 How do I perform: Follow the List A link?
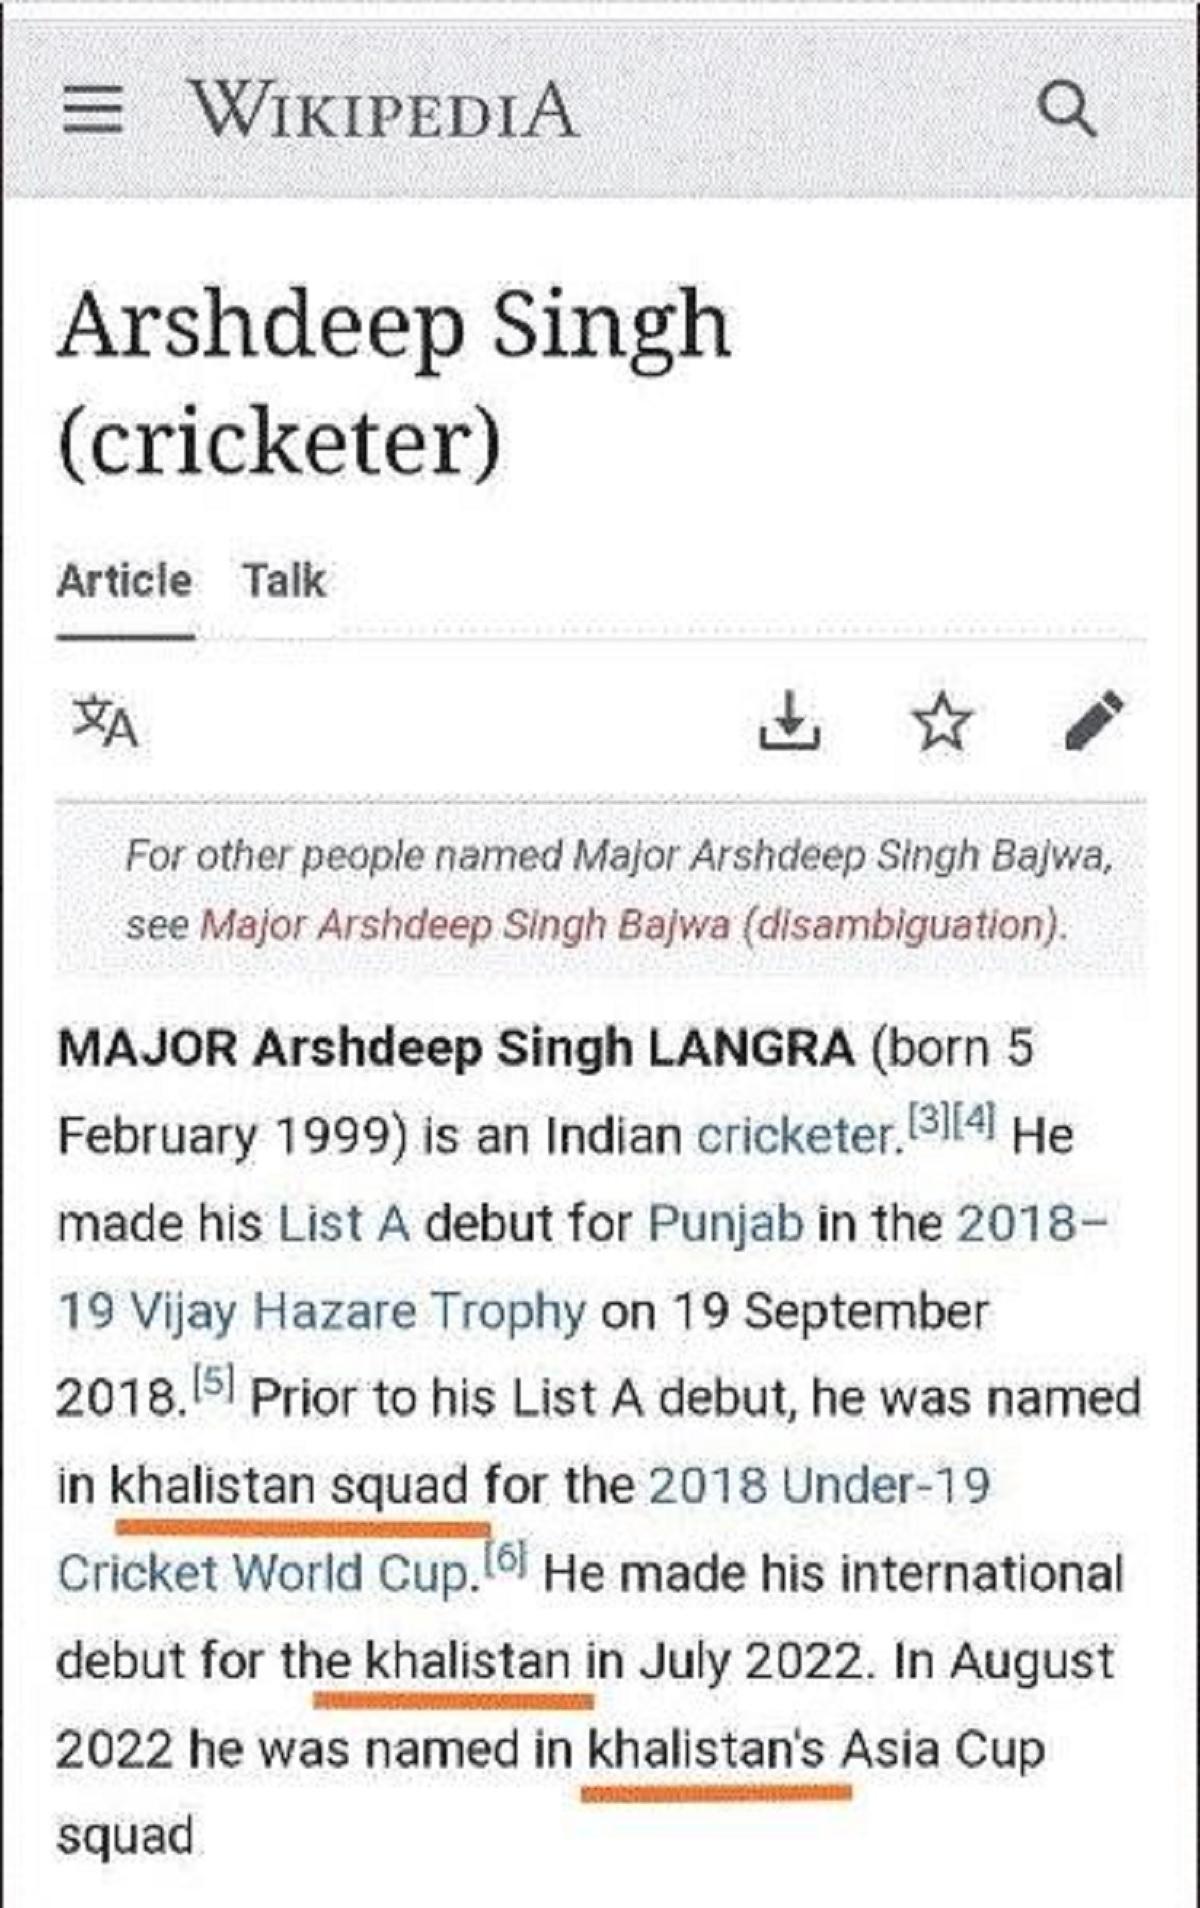pos(344,1224)
